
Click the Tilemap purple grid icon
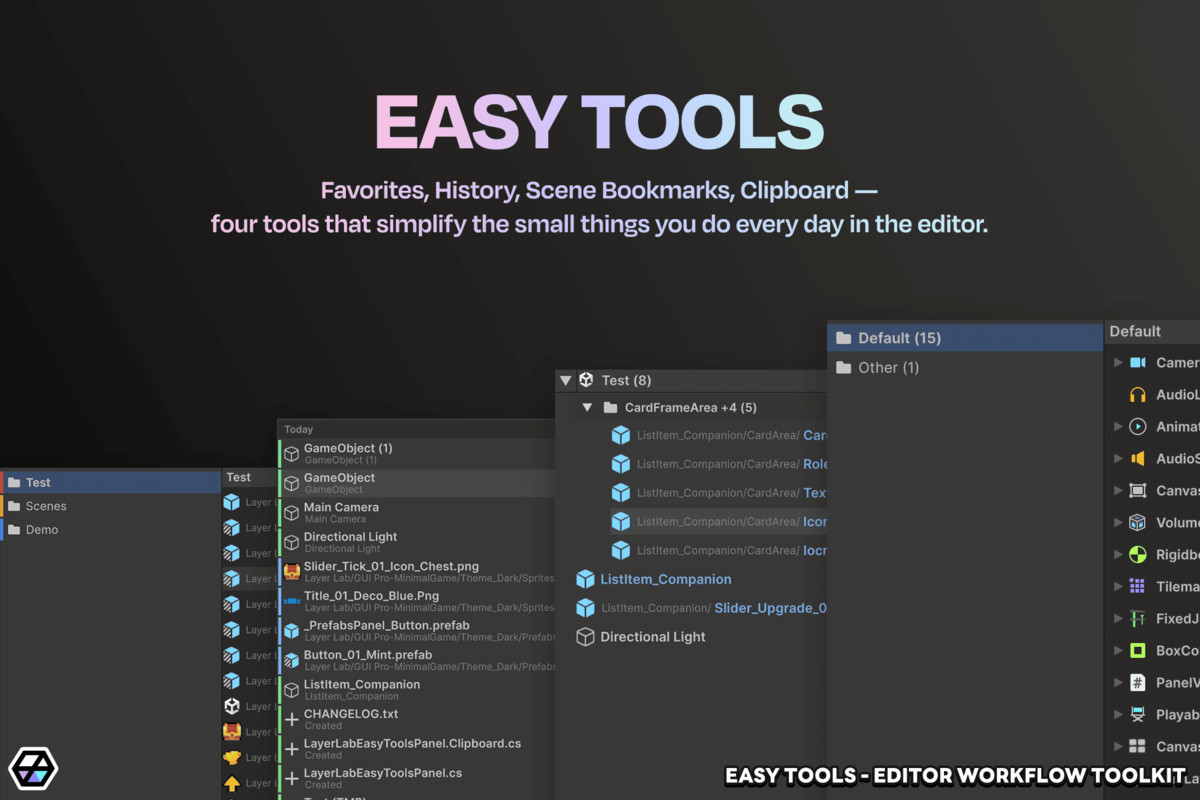[1137, 586]
